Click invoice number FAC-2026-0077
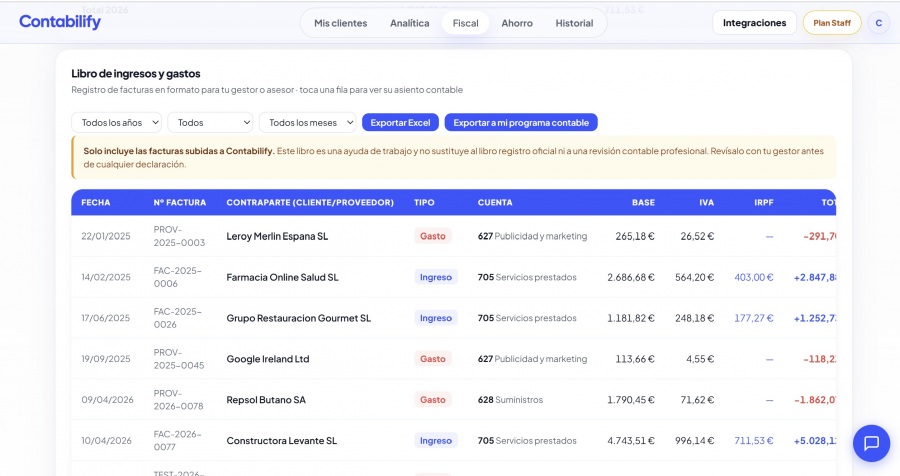The height and width of the screenshot is (476, 900). click(177, 440)
